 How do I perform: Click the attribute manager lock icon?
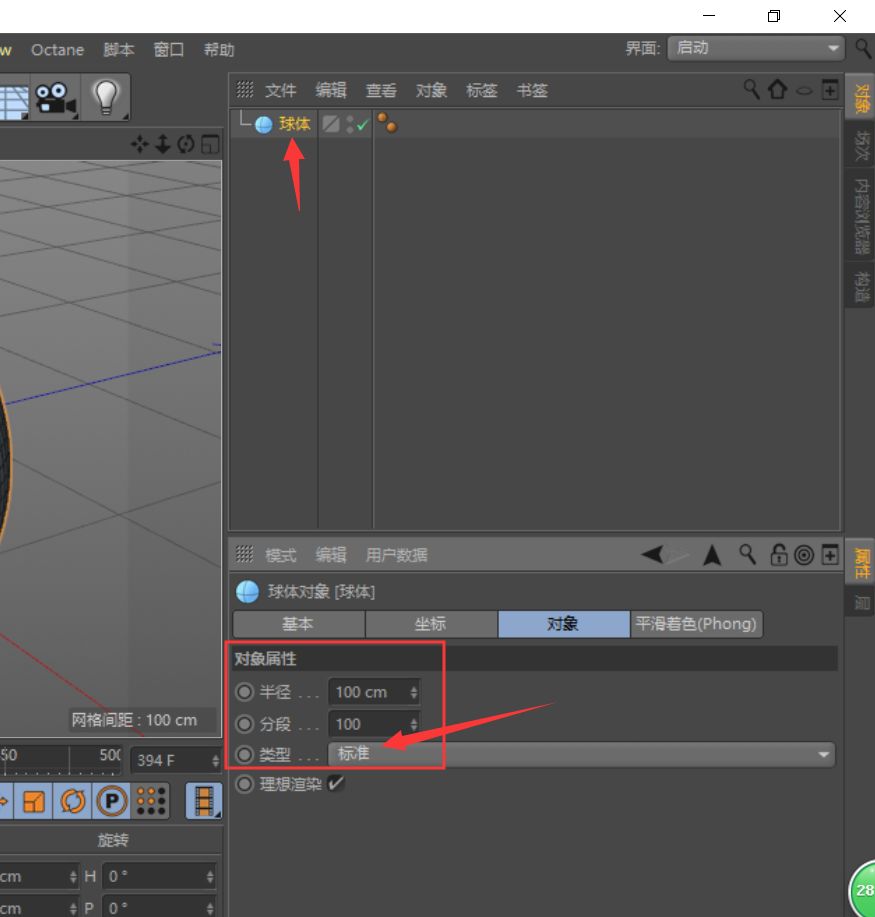click(x=778, y=554)
